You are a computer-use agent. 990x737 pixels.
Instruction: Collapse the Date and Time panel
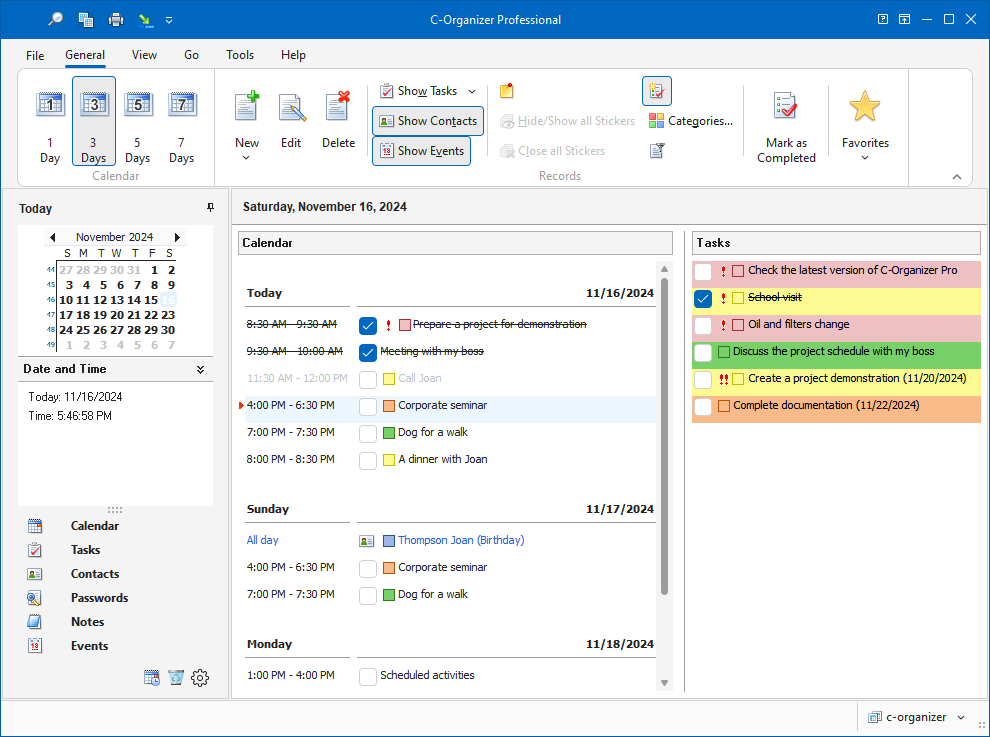(200, 369)
